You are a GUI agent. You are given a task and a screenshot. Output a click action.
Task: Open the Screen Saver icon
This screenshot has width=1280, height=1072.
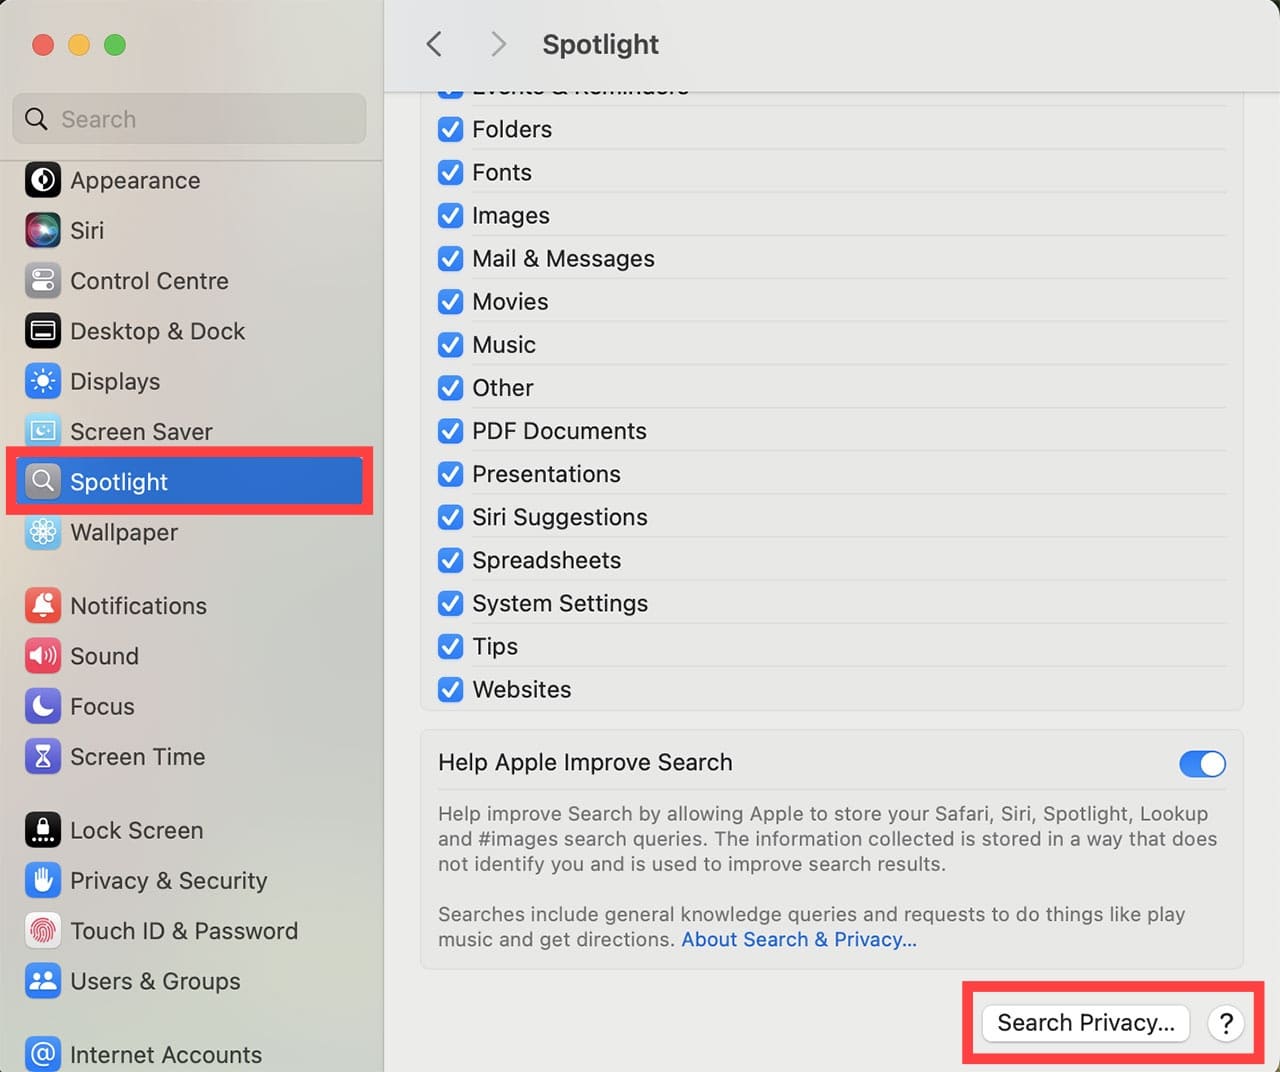point(43,431)
